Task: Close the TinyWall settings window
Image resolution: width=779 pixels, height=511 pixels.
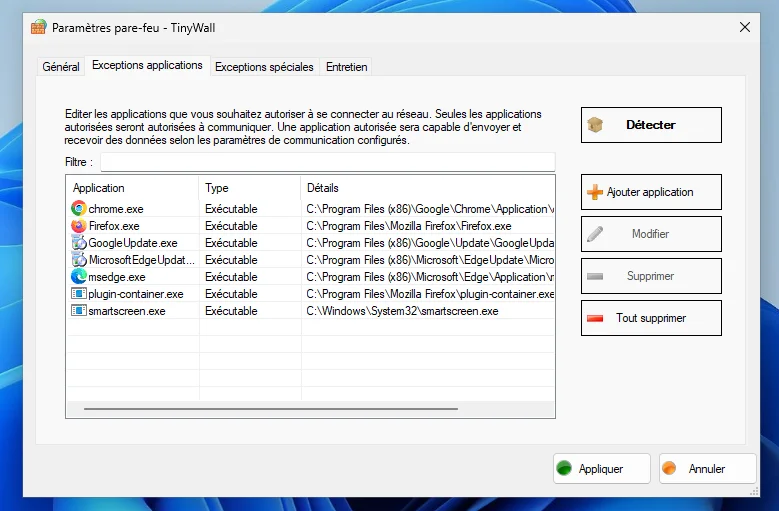Action: coord(745,27)
